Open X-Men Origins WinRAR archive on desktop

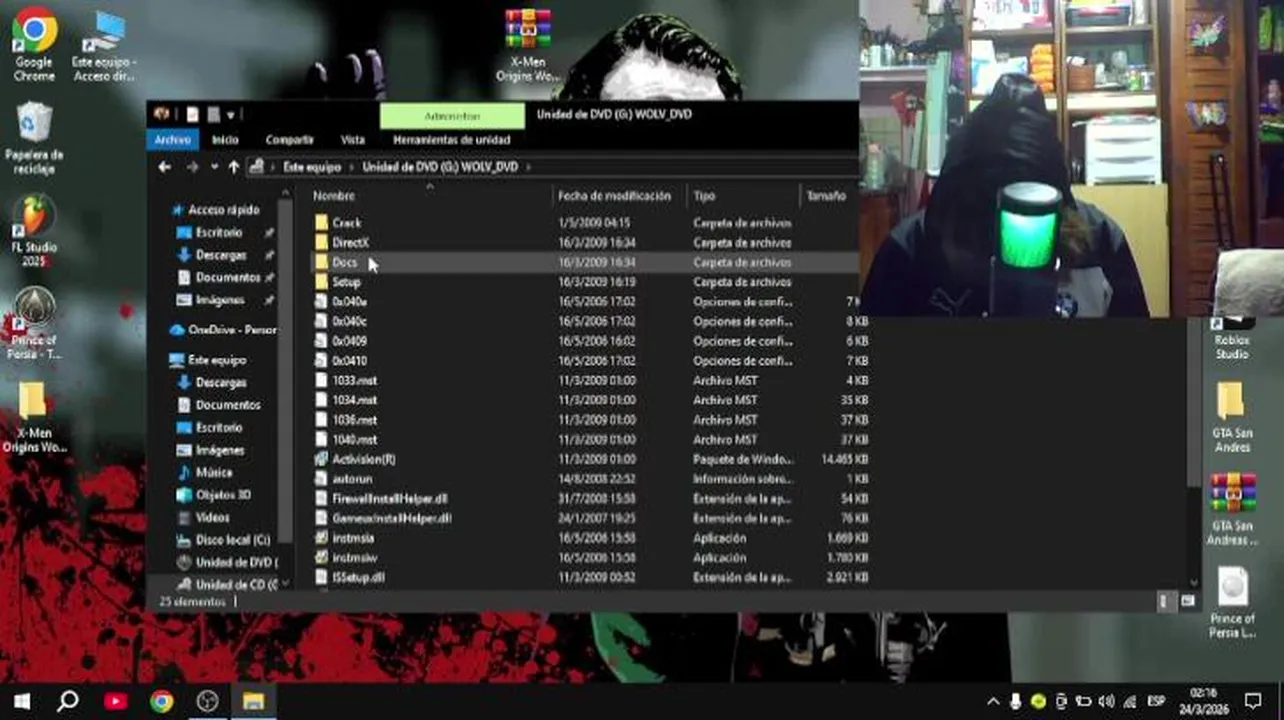528,45
